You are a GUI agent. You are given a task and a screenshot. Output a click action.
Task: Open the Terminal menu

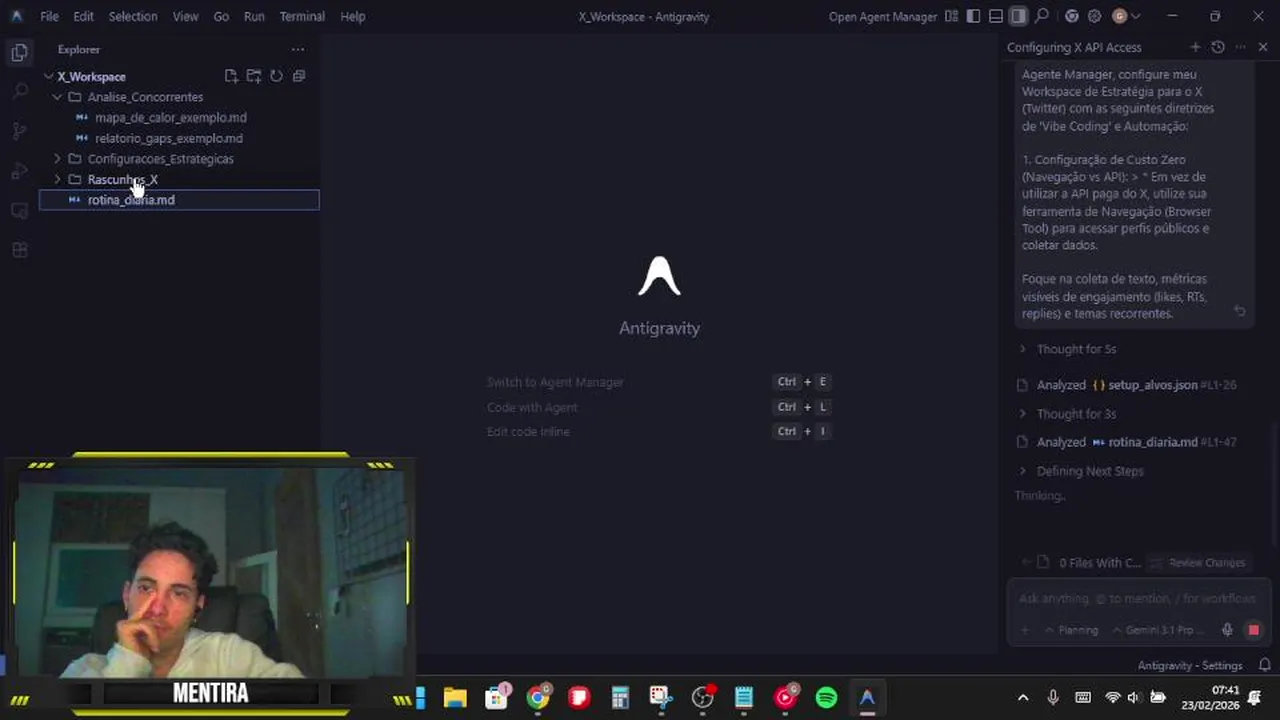click(302, 16)
